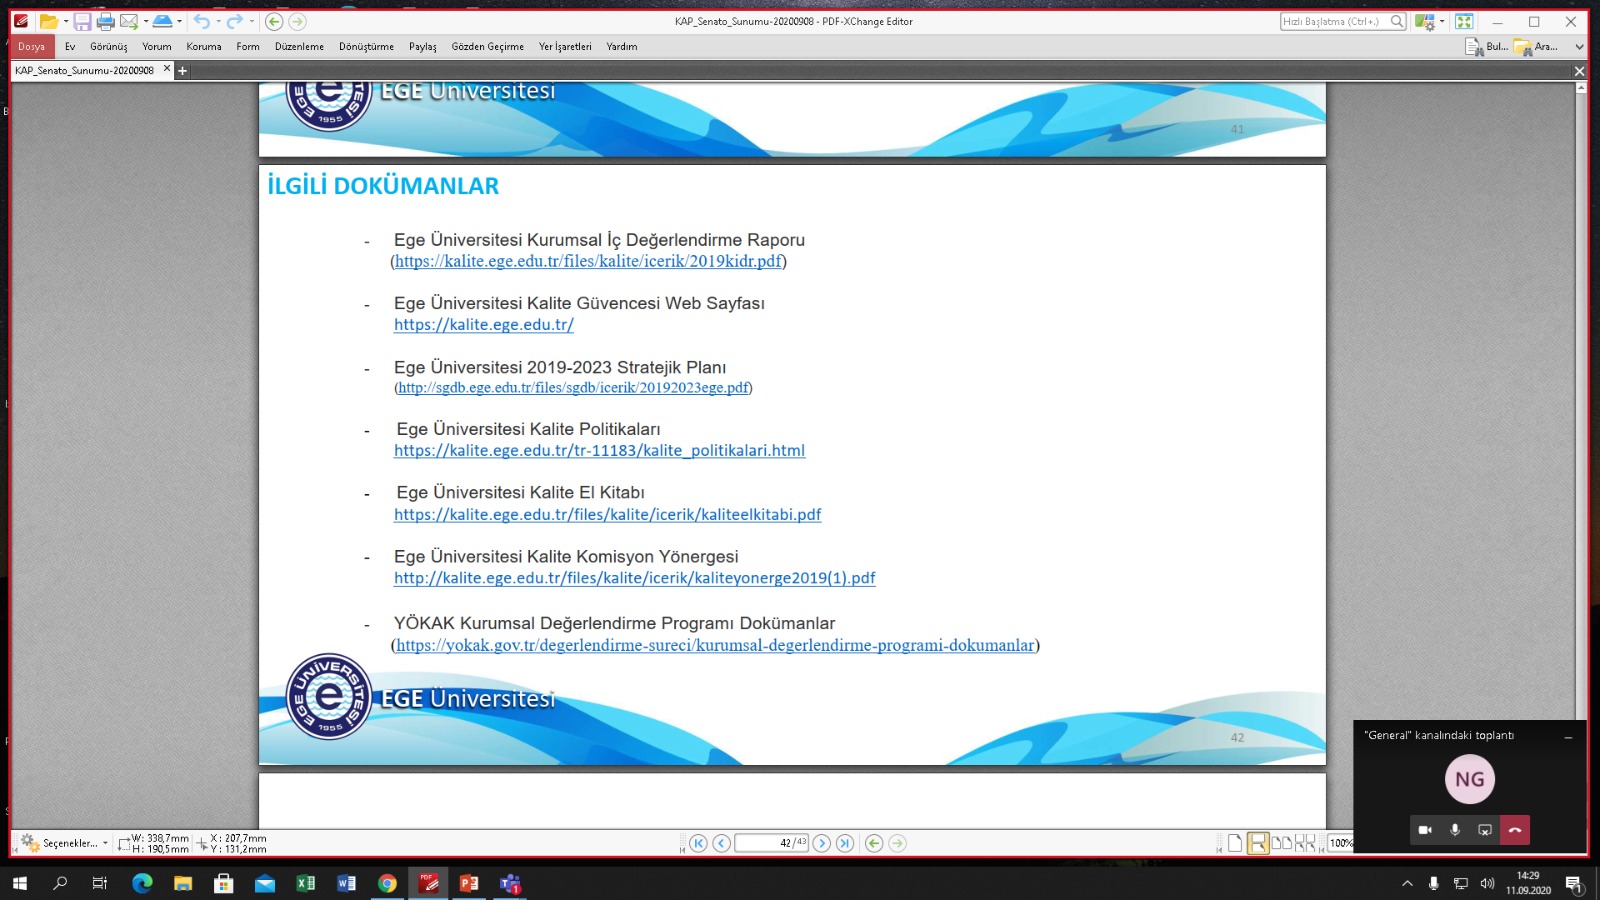Go to previous page button

point(721,843)
